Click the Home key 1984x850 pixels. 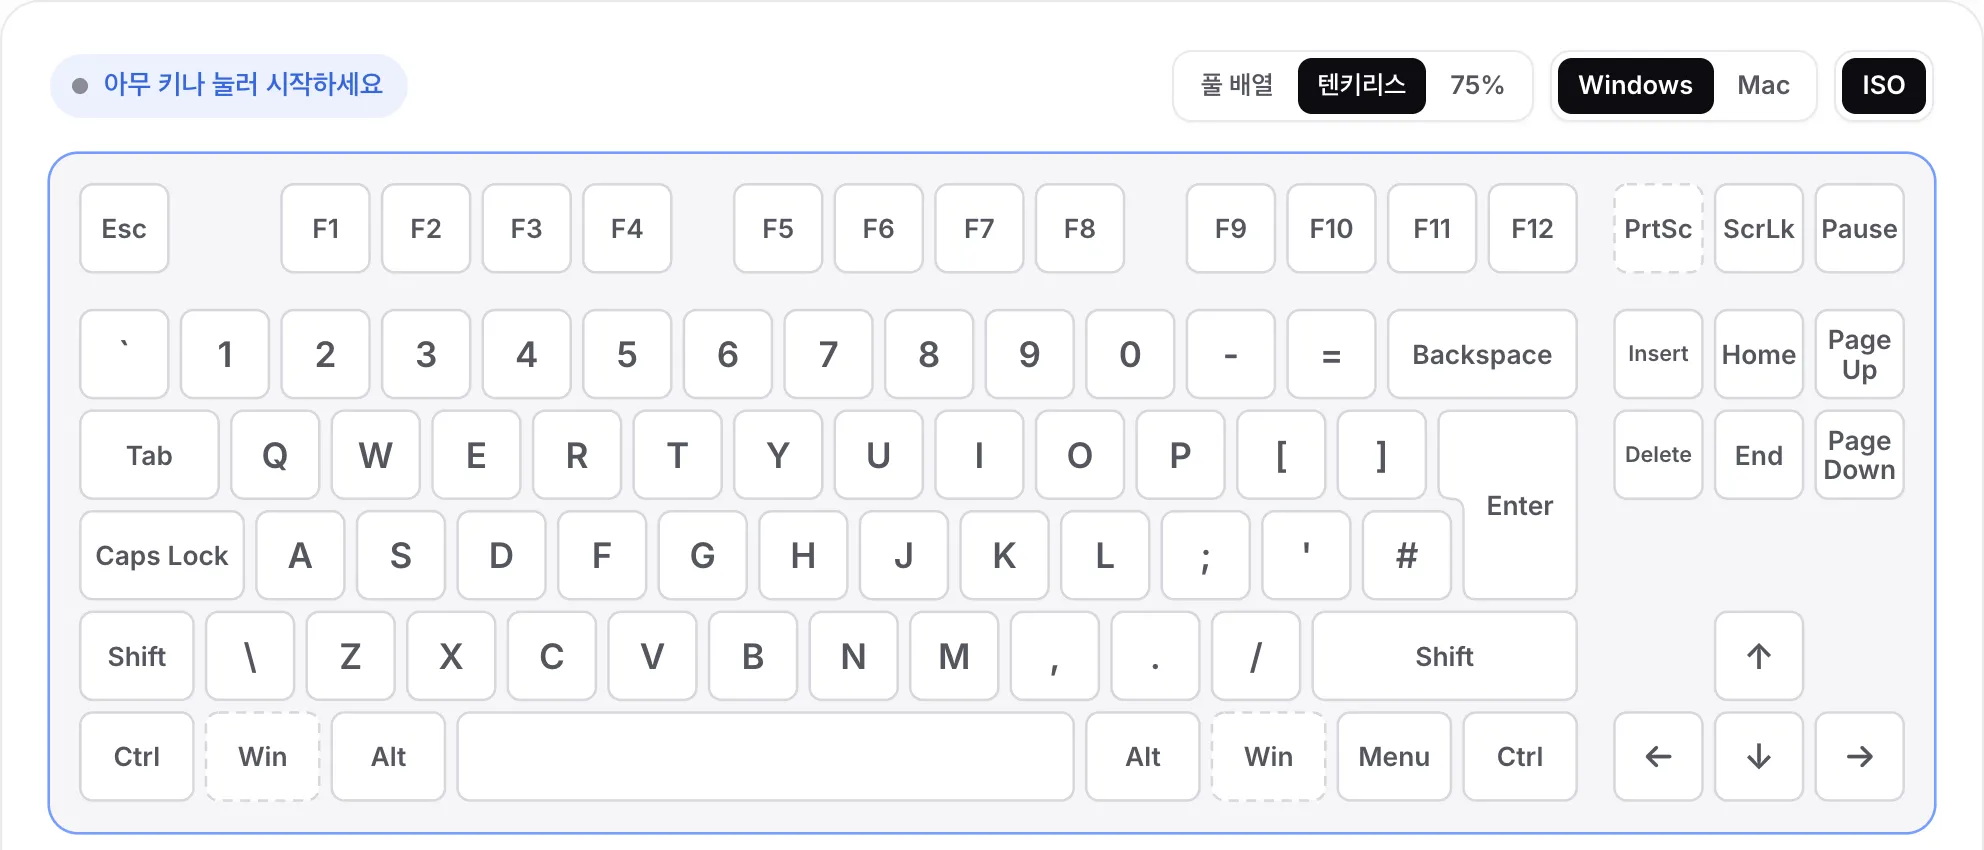click(1758, 354)
